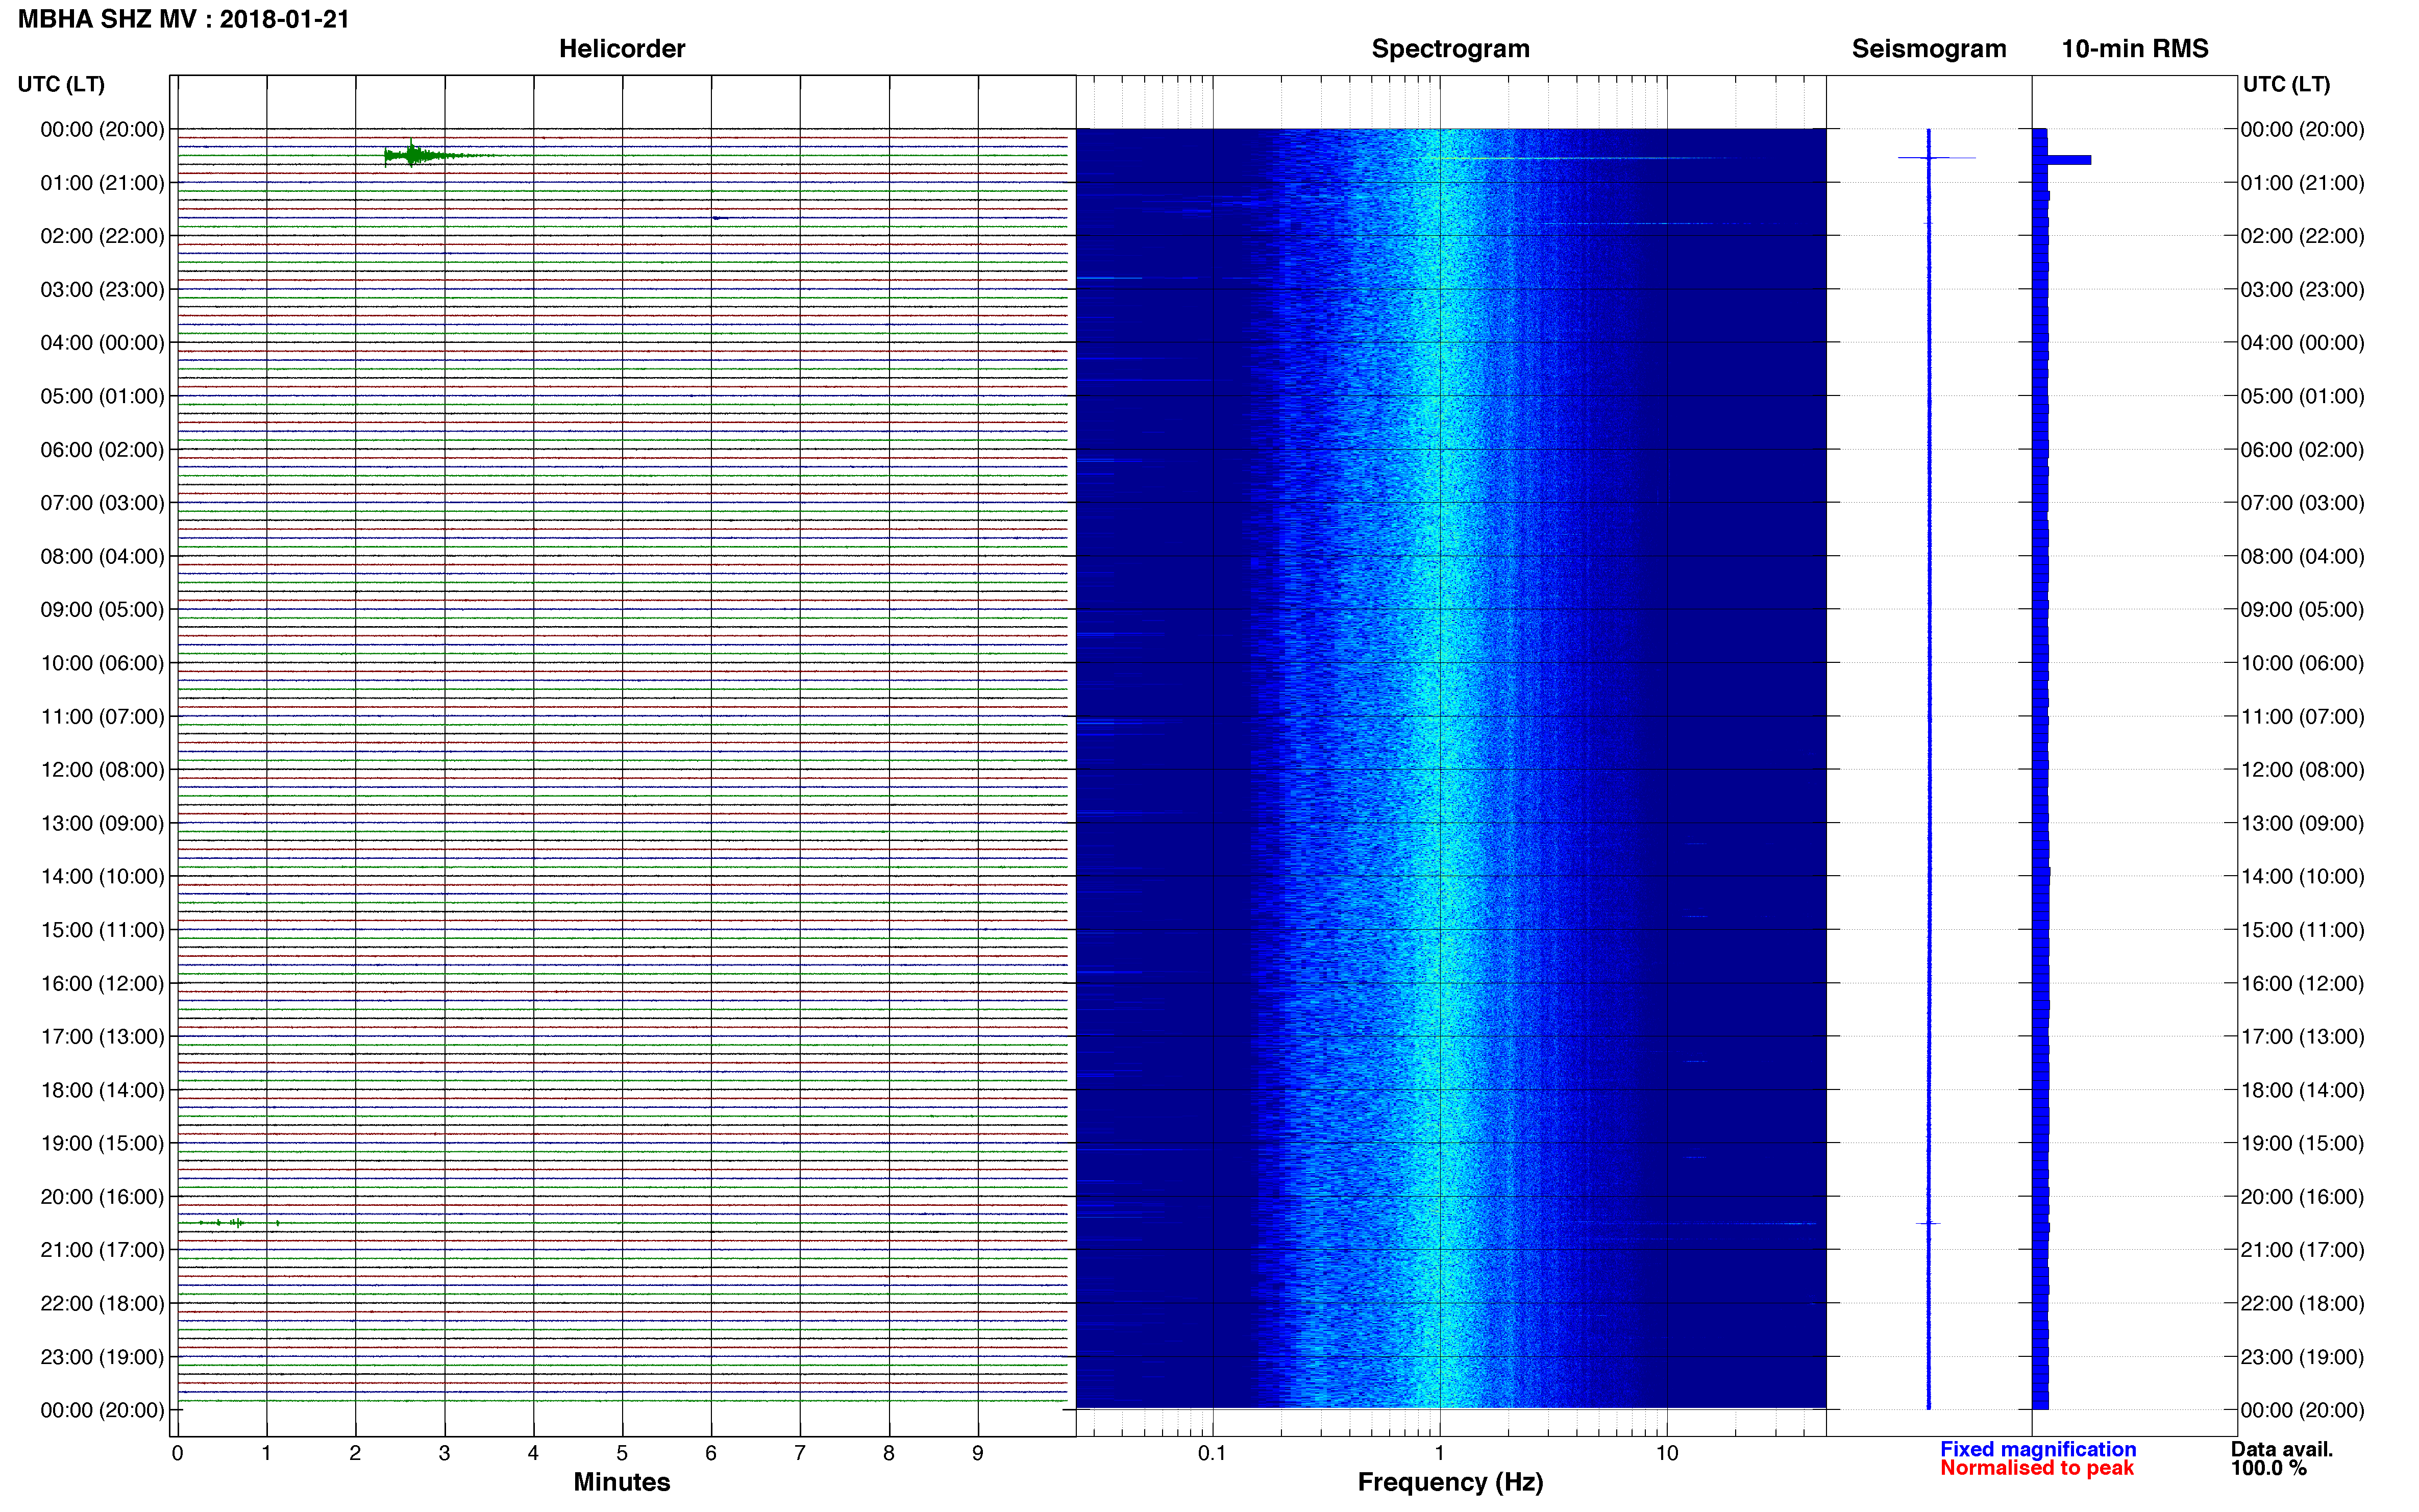Click the '4' minutes tick label
Screen dimensions: 2419x1512
[533, 1453]
